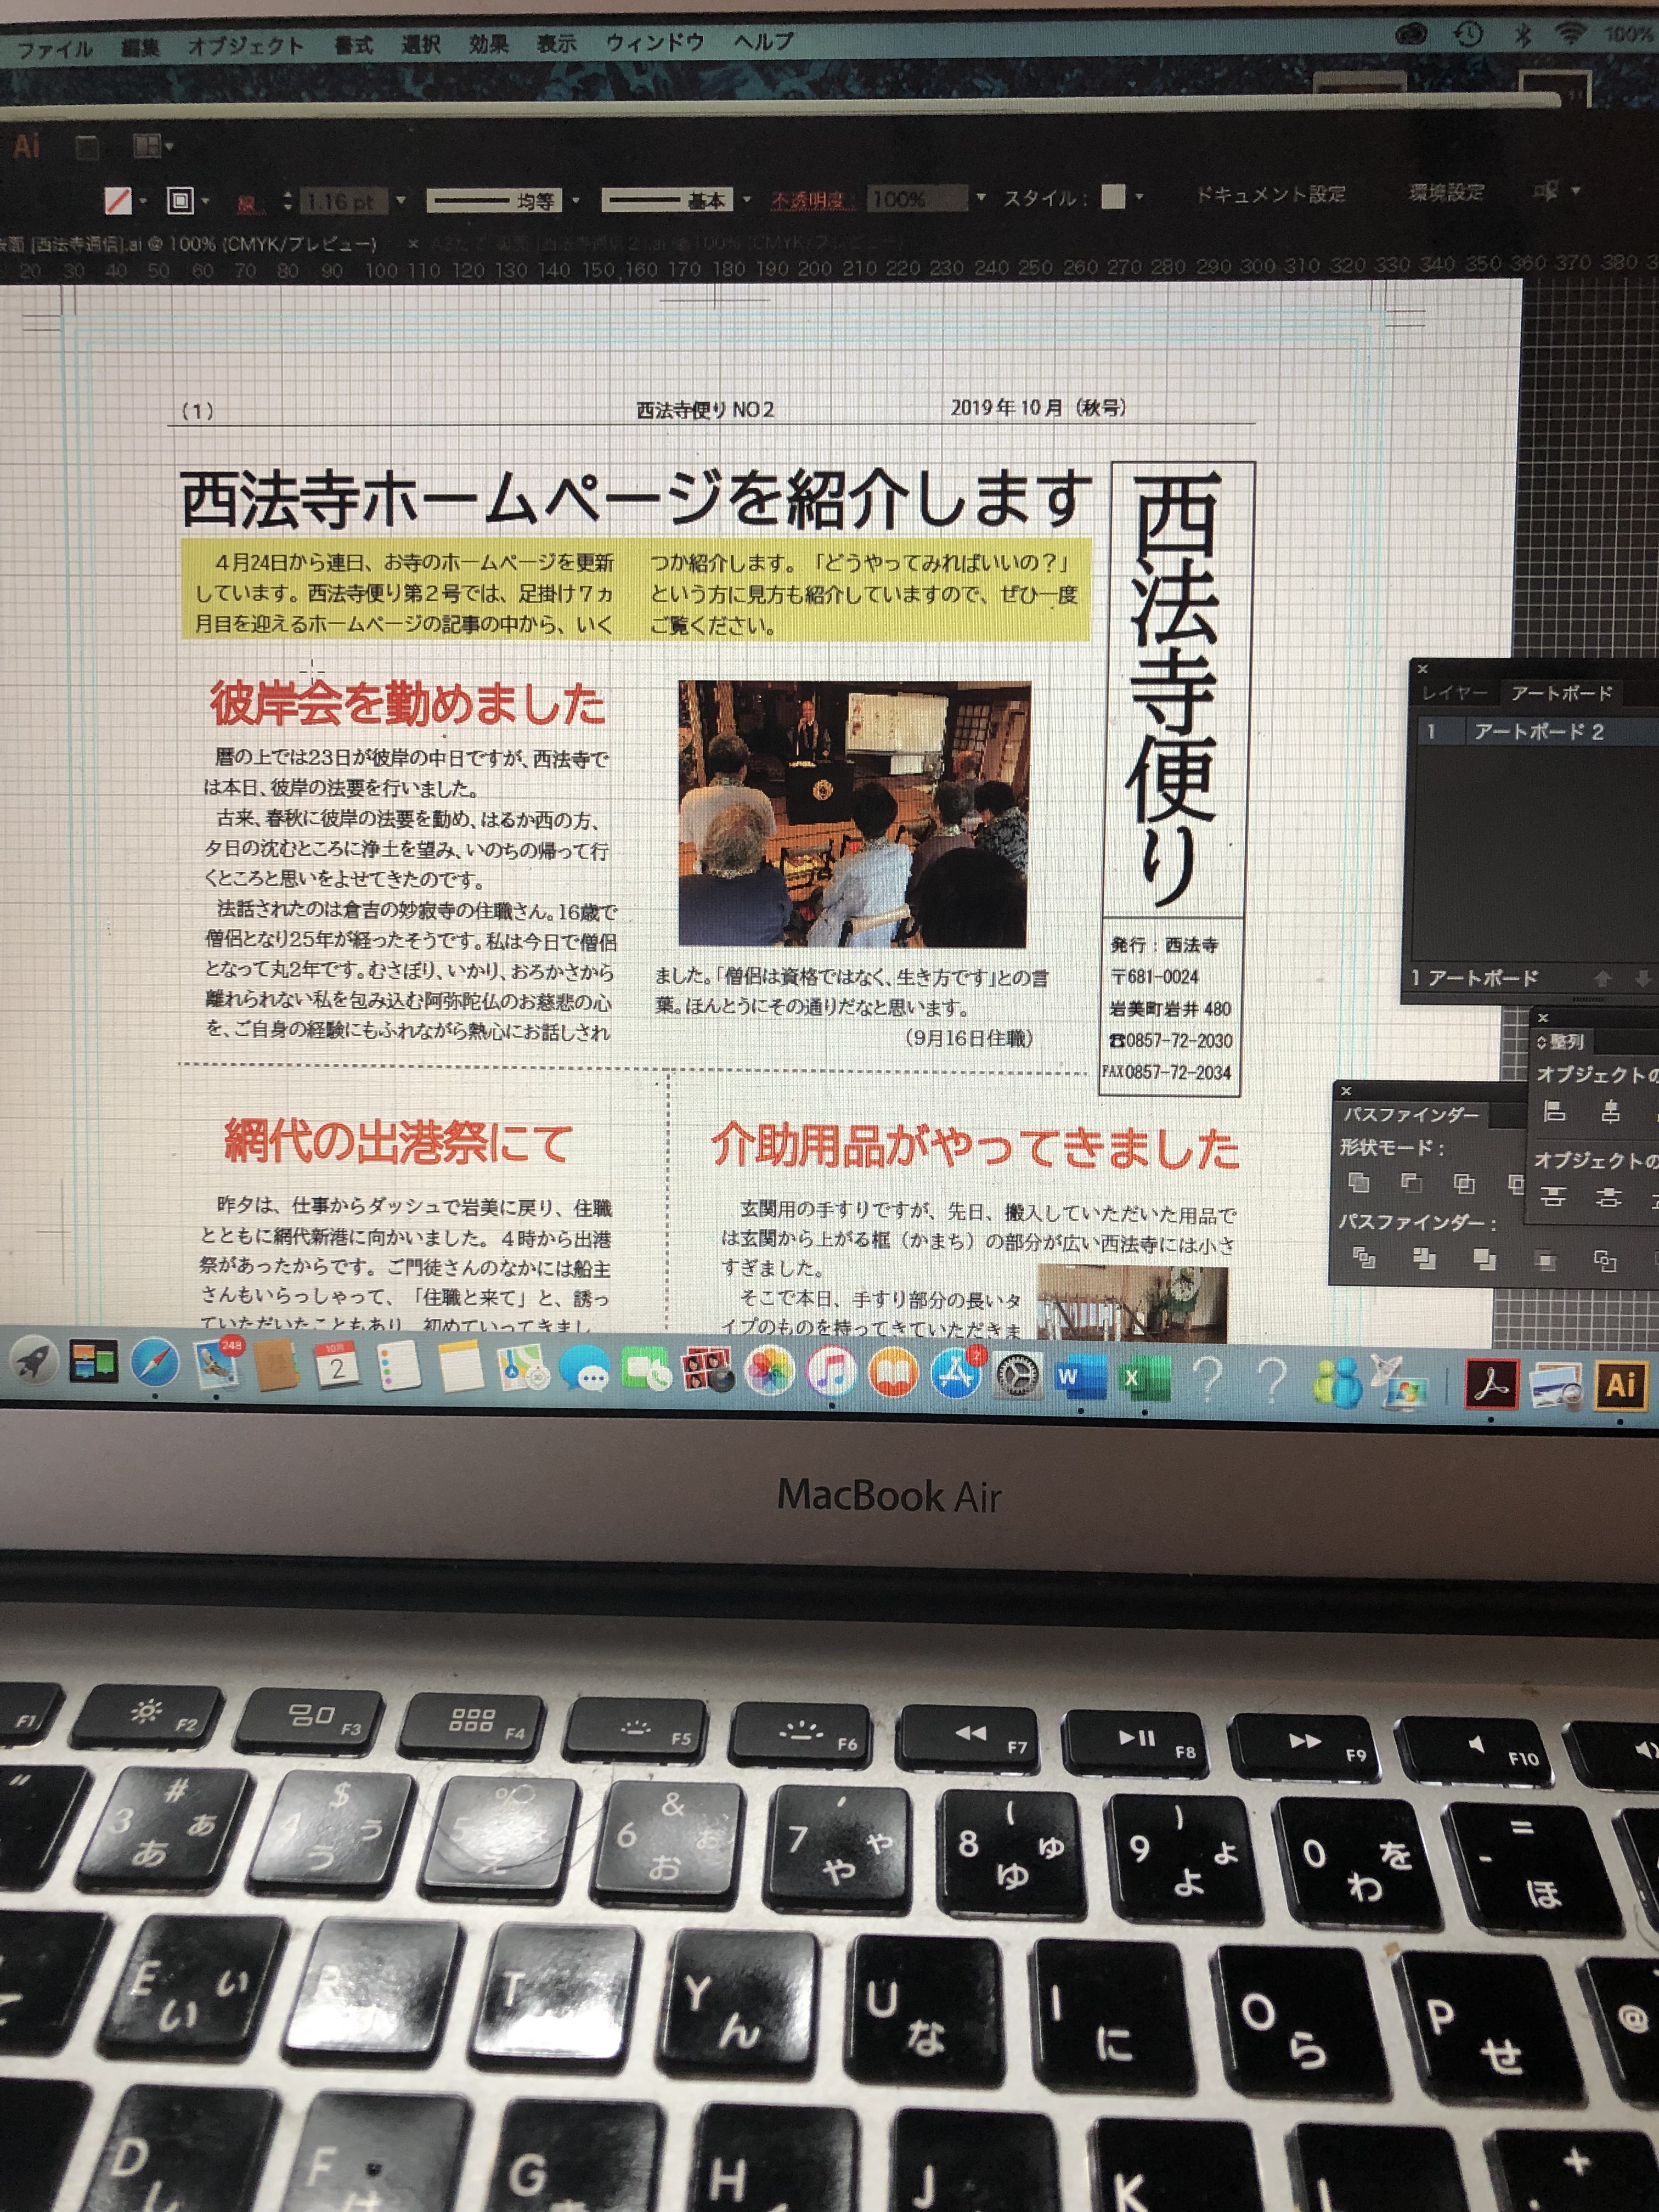Open the 効果 menu in menu bar
The width and height of the screenshot is (1659, 2212).
click(x=488, y=44)
